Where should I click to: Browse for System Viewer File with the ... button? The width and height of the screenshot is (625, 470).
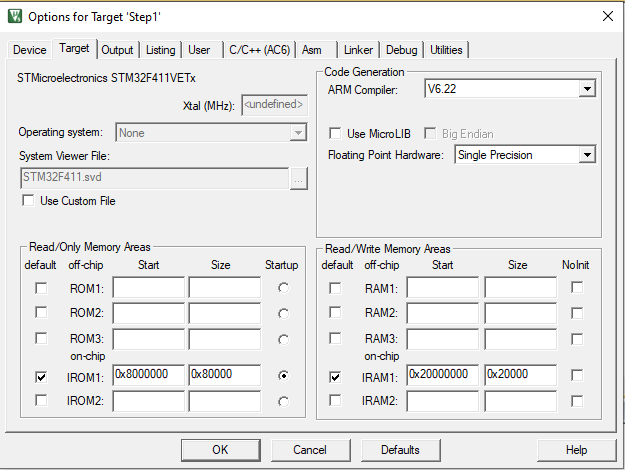coord(298,179)
